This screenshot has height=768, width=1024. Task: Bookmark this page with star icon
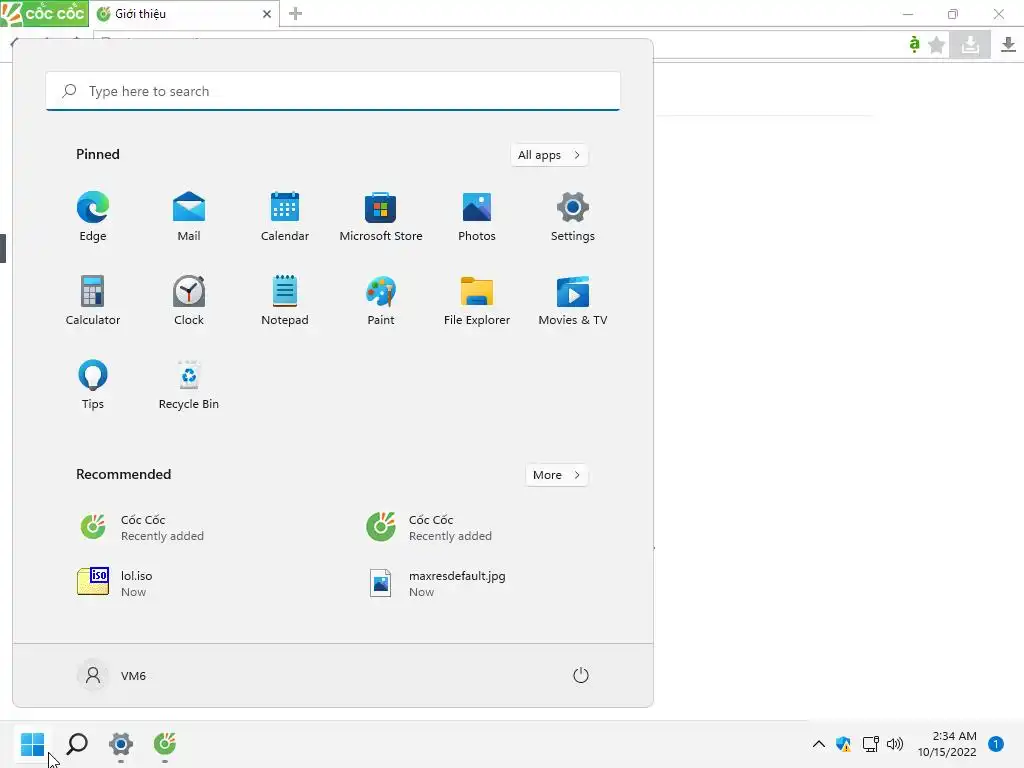(x=936, y=44)
